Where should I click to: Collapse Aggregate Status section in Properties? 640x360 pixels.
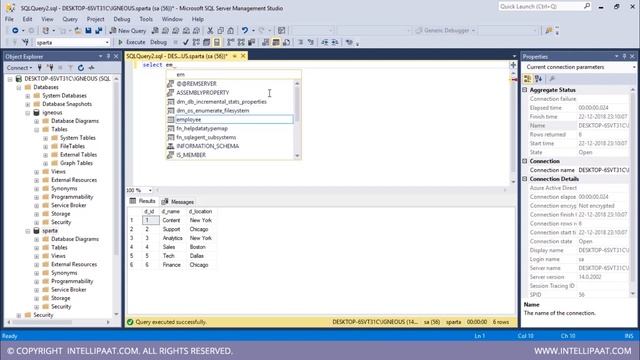[x=525, y=90]
